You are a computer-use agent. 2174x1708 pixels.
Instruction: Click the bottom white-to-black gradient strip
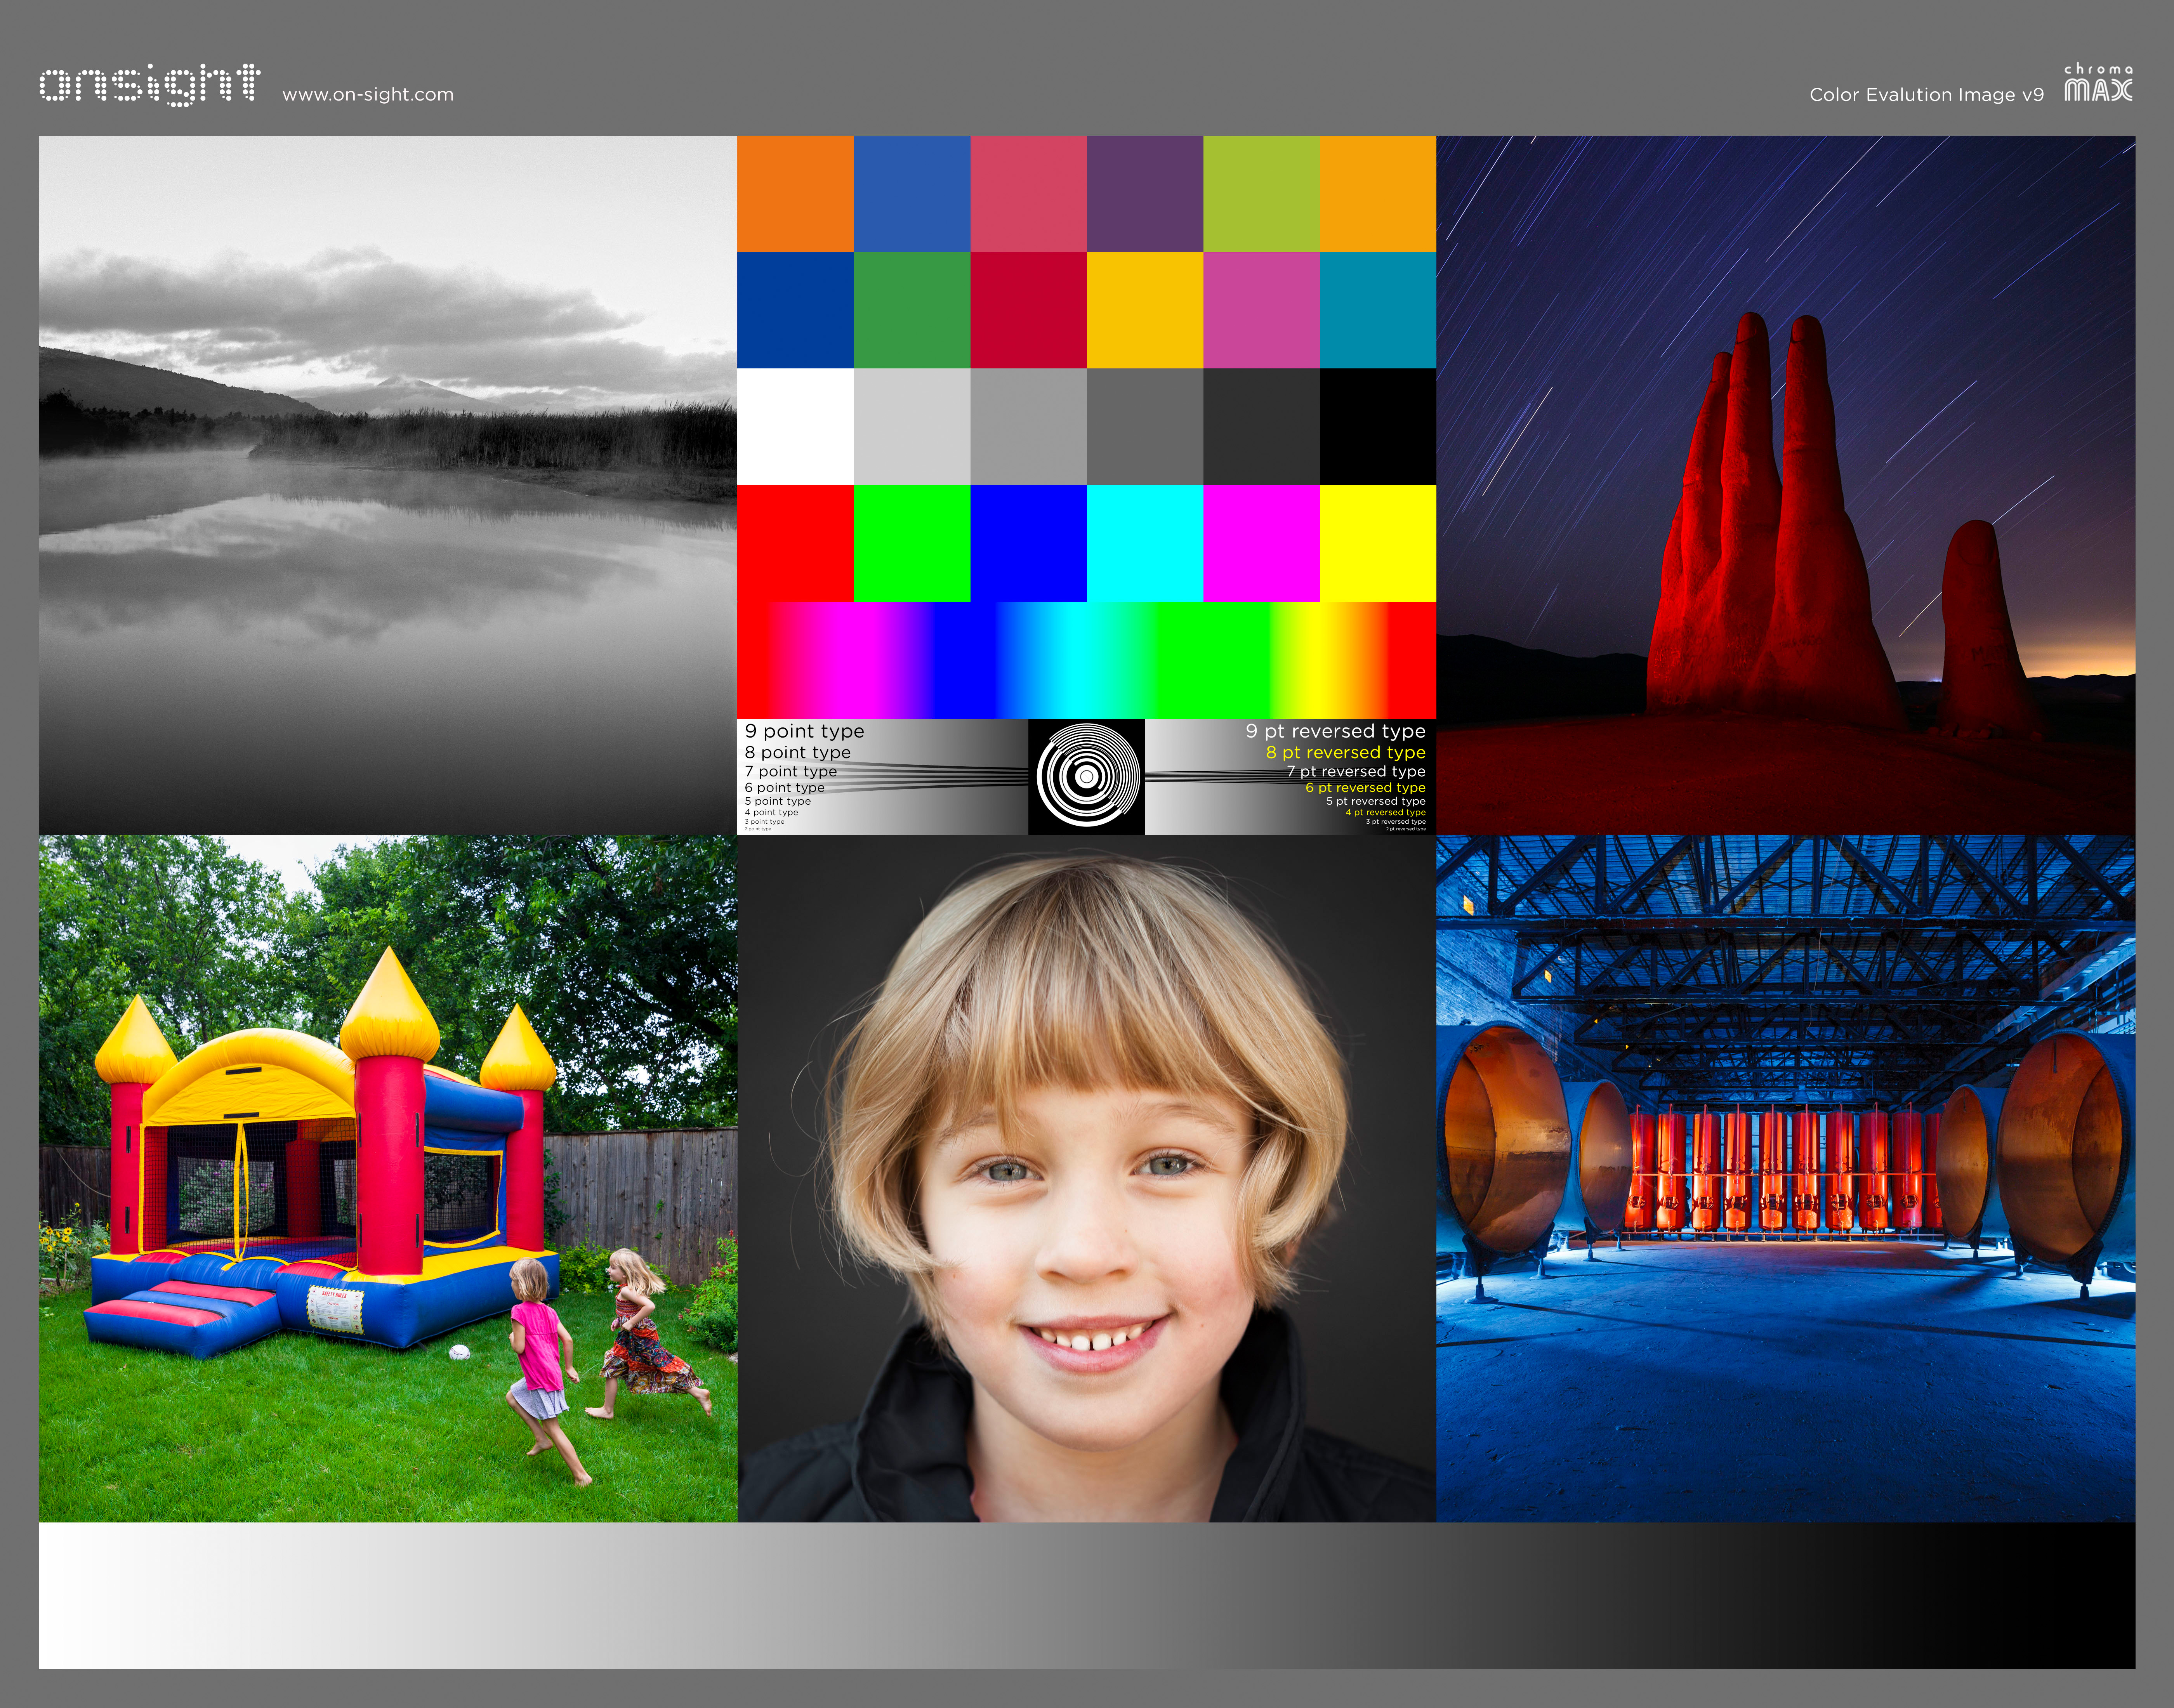coord(1087,1596)
